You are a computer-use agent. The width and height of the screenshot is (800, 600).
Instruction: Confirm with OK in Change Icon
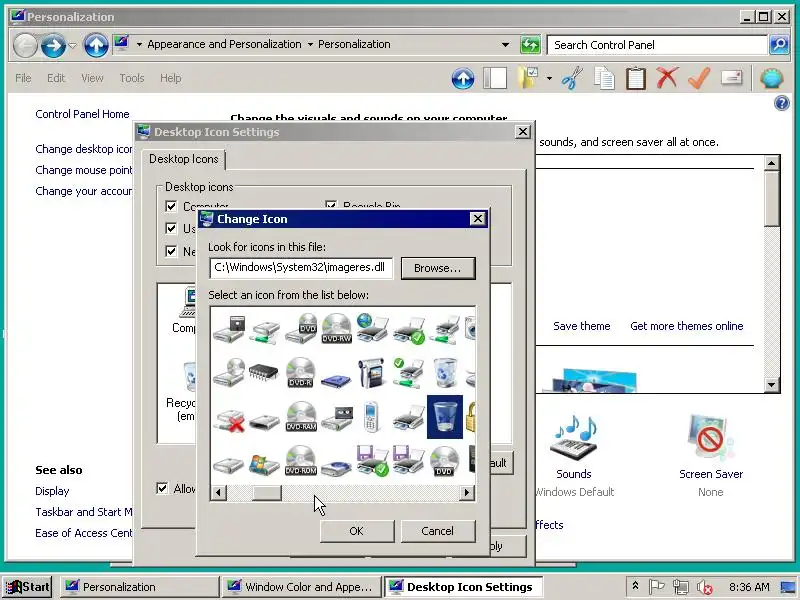tap(357, 531)
